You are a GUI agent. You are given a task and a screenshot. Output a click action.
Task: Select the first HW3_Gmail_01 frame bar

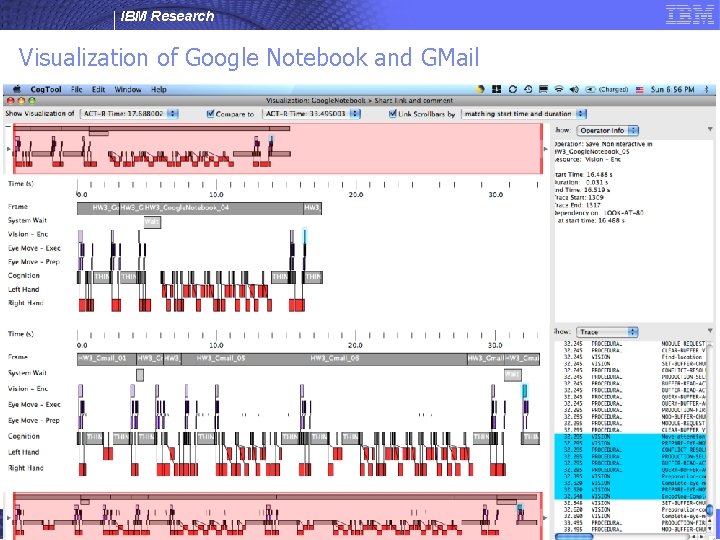click(x=107, y=359)
